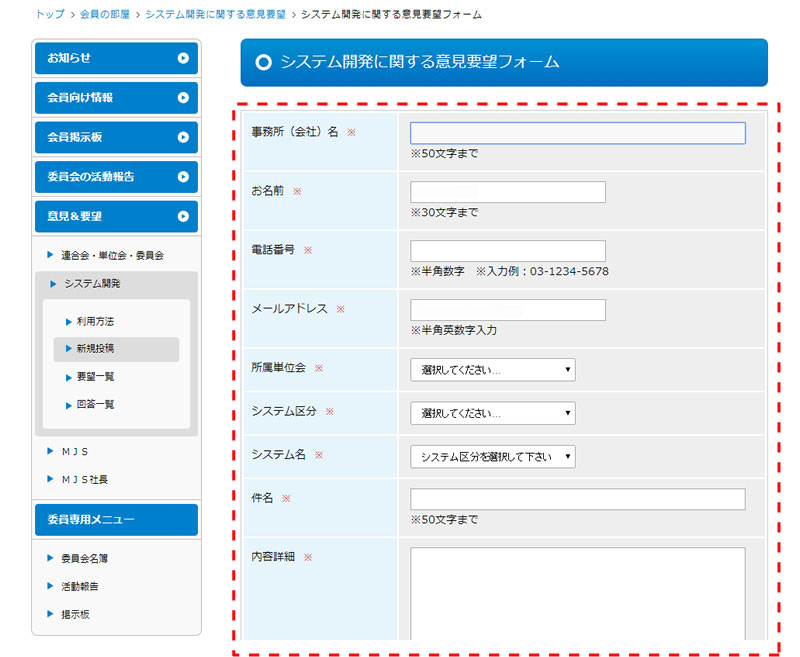Click the システム開発に関する意見要望フォーム heading
The height and width of the screenshot is (657, 800).
pos(419,62)
